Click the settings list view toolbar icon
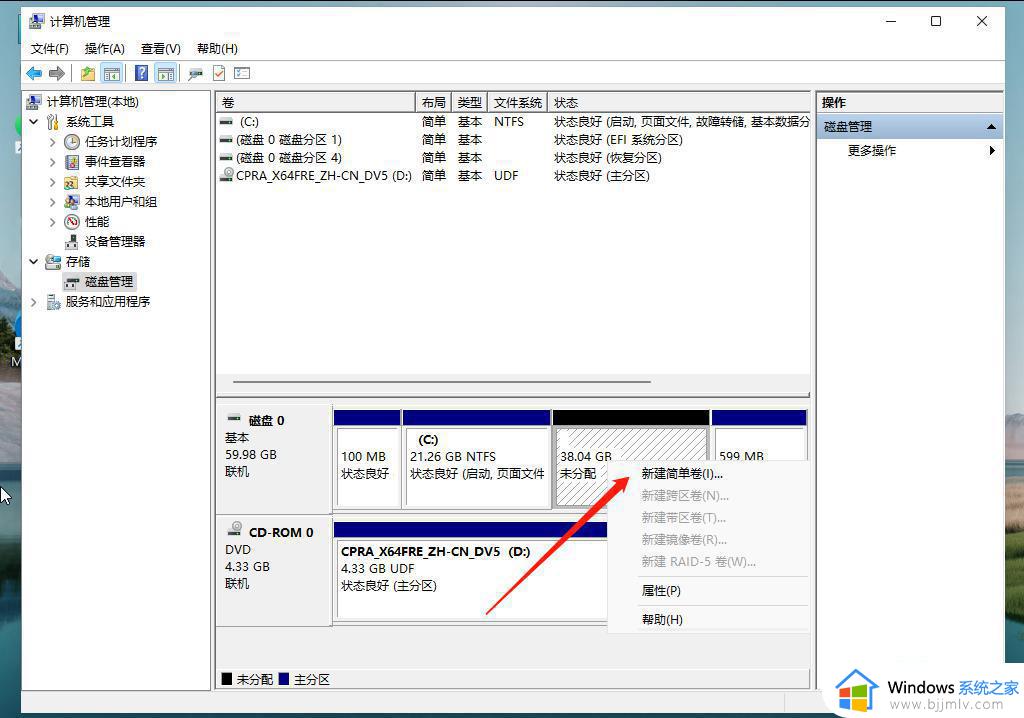Image resolution: width=1024 pixels, height=718 pixels. pyautogui.click(x=242, y=73)
